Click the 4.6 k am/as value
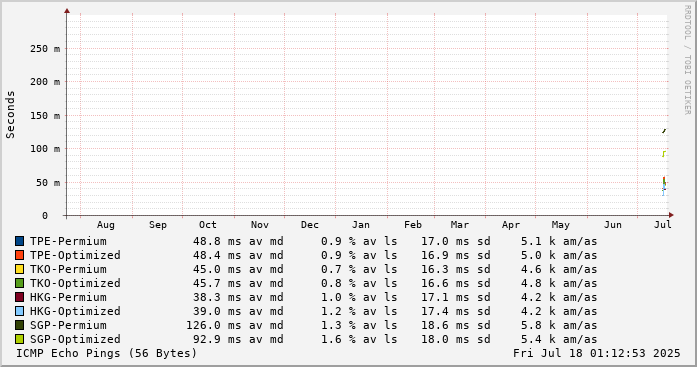The width and height of the screenshot is (697, 367). pos(559,269)
